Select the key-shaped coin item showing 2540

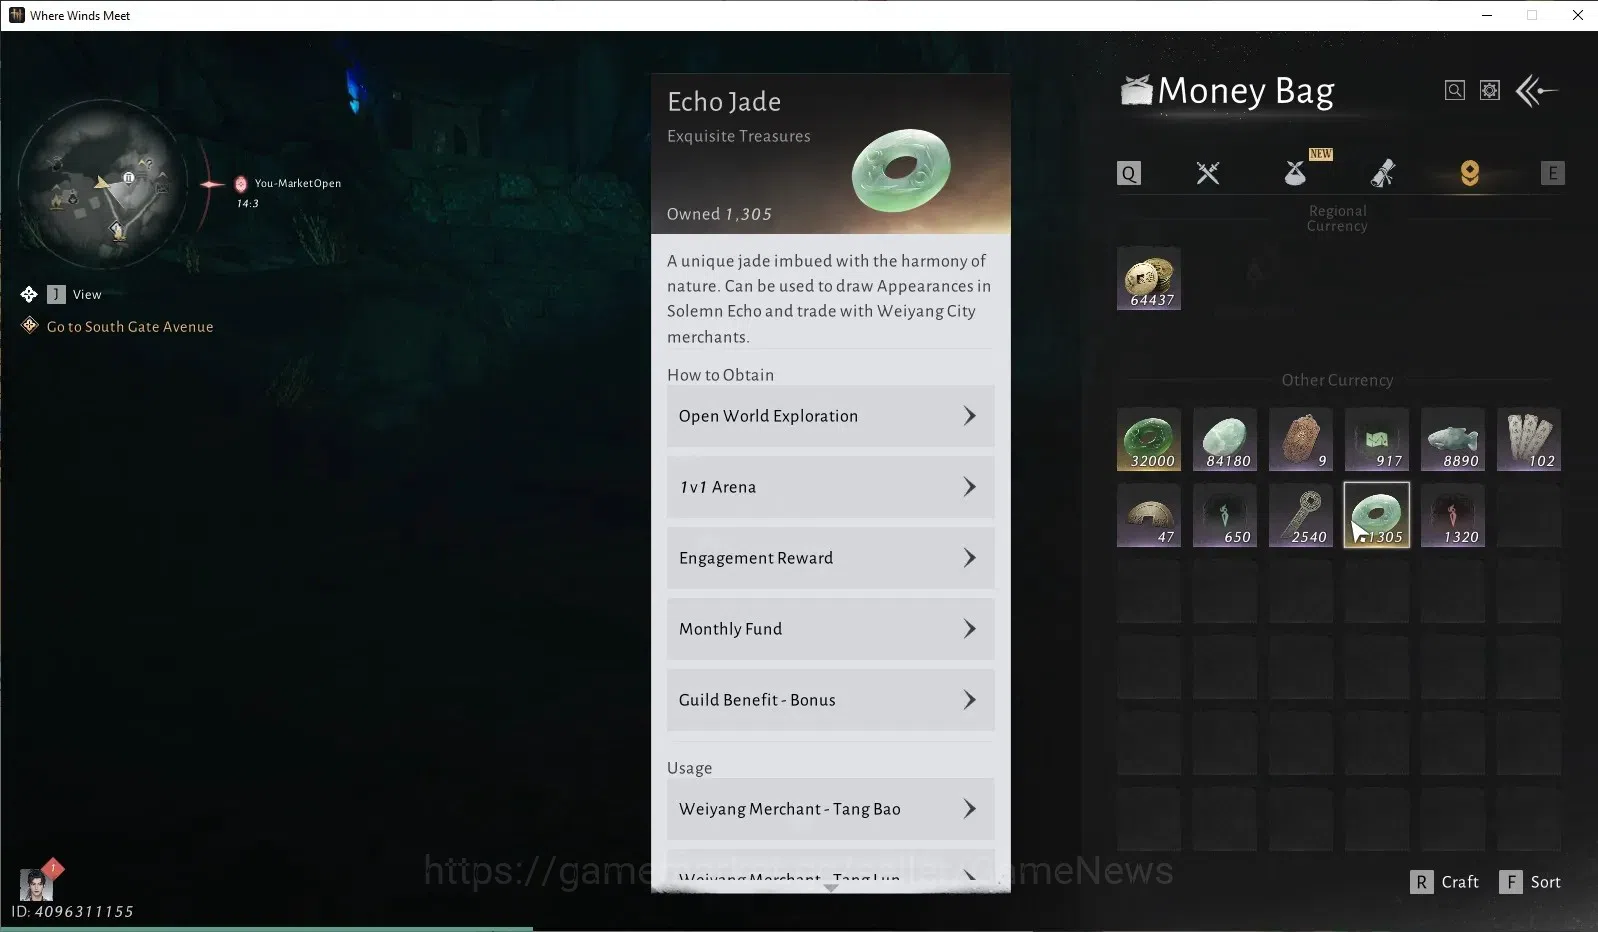click(x=1301, y=515)
